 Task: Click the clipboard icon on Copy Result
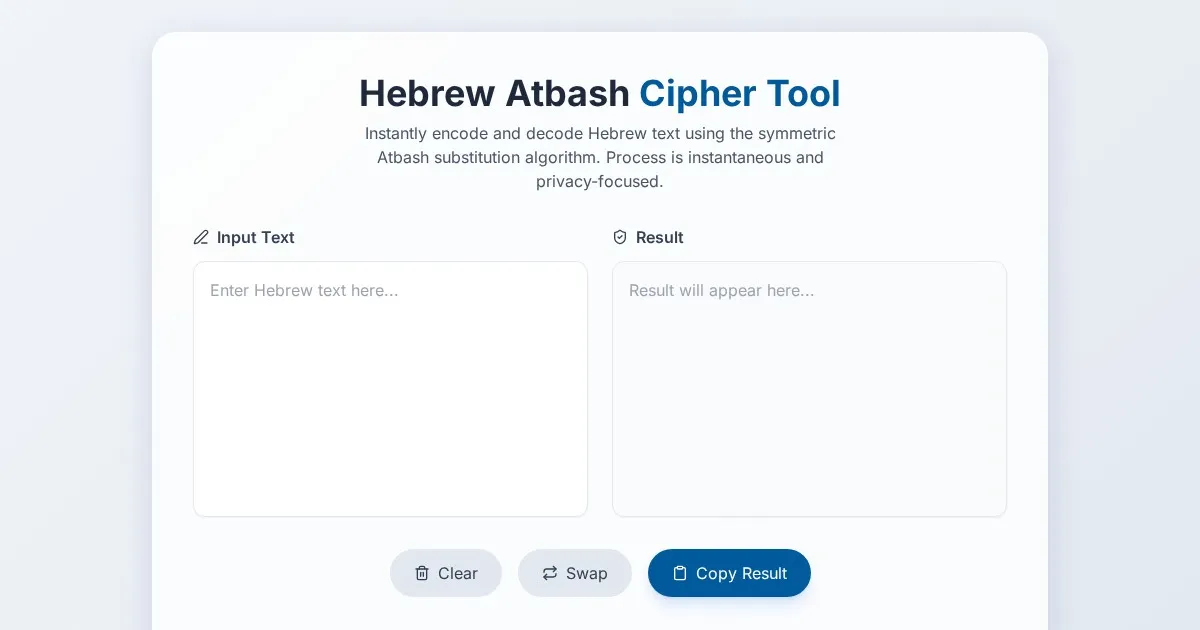point(680,573)
